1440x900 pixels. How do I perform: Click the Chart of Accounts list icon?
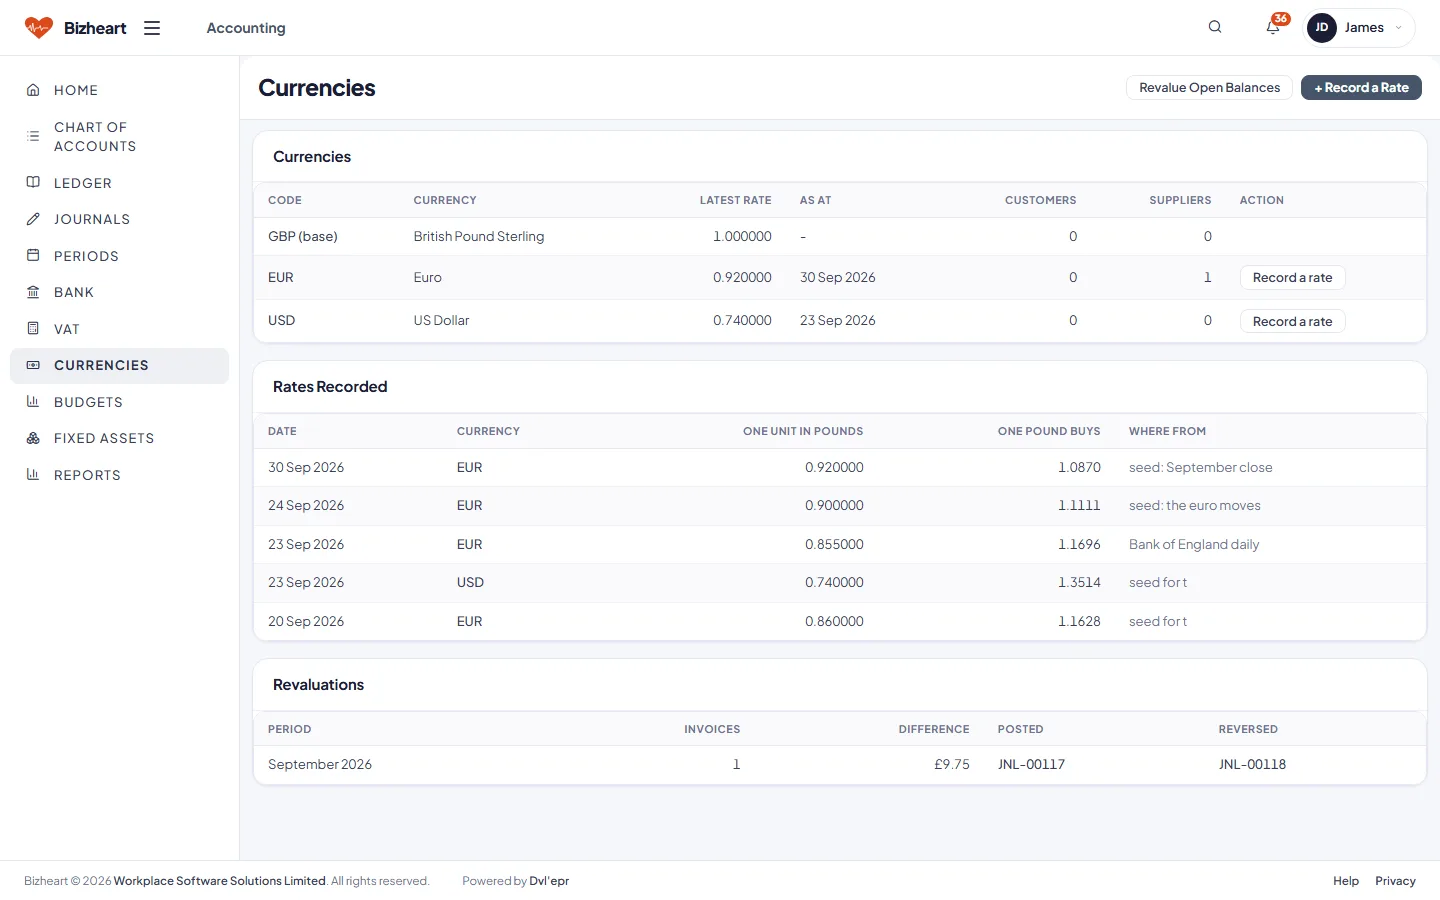pos(33,136)
